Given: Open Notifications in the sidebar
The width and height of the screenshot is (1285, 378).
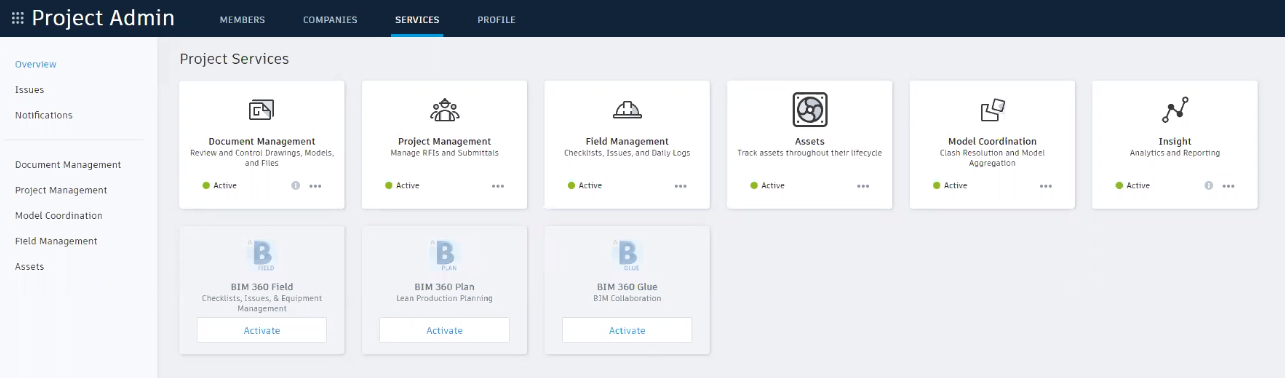Looking at the screenshot, I should [44, 115].
